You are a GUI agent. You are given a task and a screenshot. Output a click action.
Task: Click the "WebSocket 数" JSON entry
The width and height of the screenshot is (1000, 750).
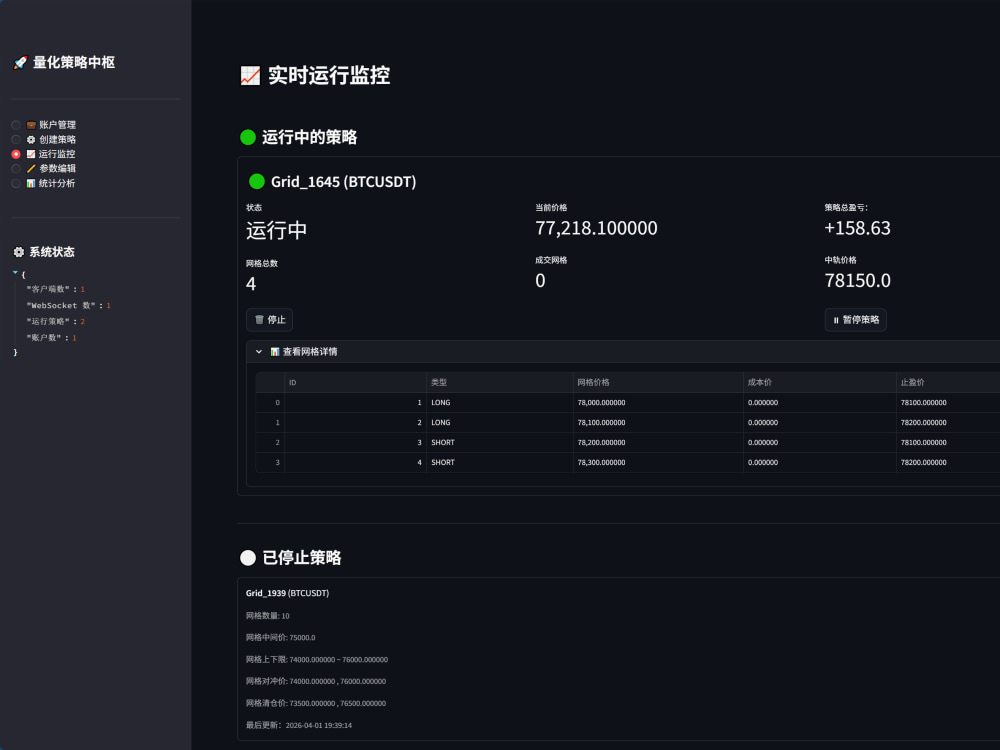point(68,305)
